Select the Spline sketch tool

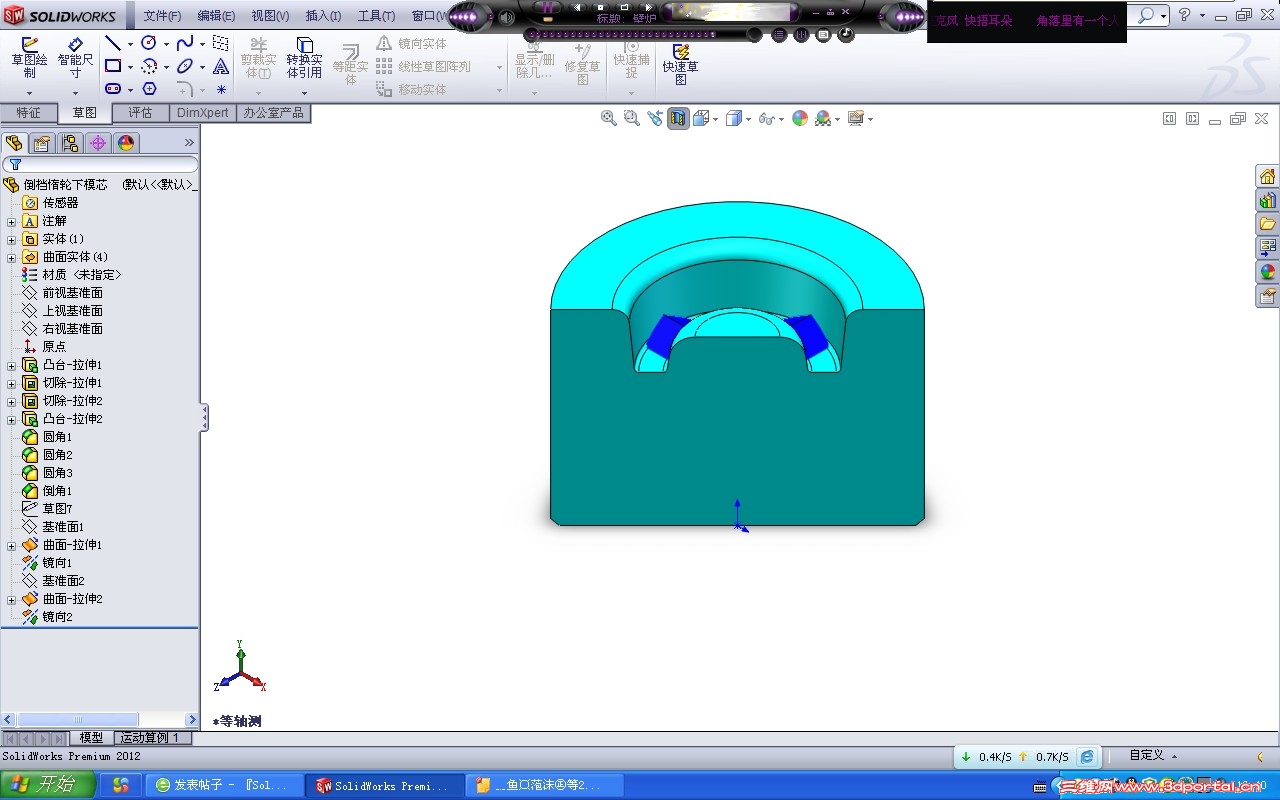185,43
